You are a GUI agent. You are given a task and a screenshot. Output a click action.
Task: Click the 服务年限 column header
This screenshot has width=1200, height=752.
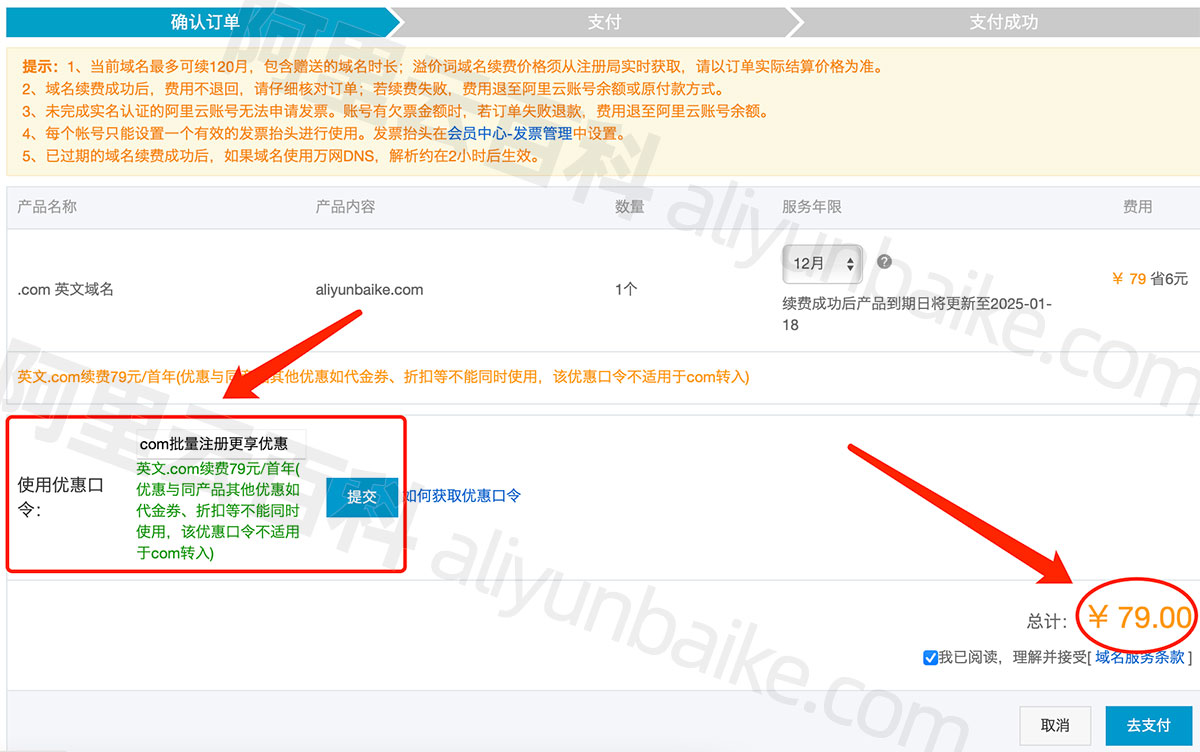811,207
